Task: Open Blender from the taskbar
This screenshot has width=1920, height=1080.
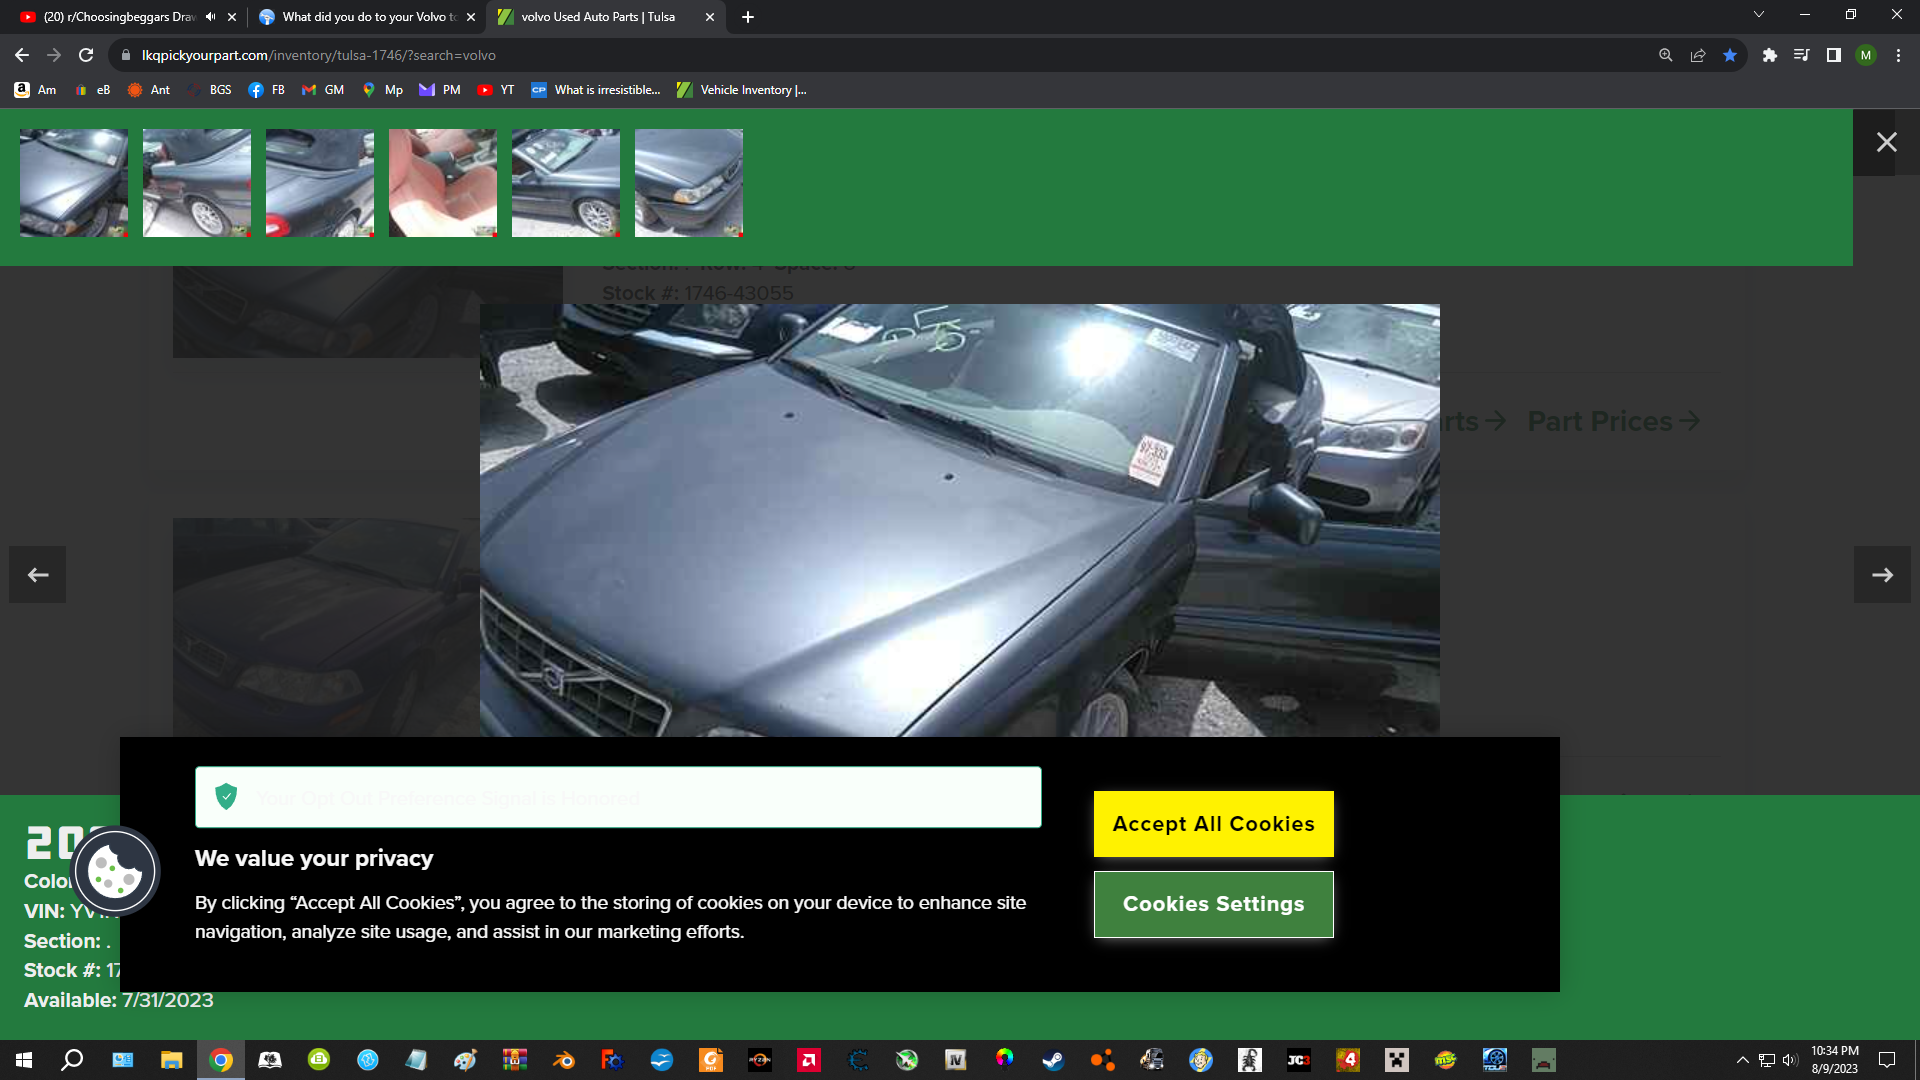Action: tap(562, 1060)
